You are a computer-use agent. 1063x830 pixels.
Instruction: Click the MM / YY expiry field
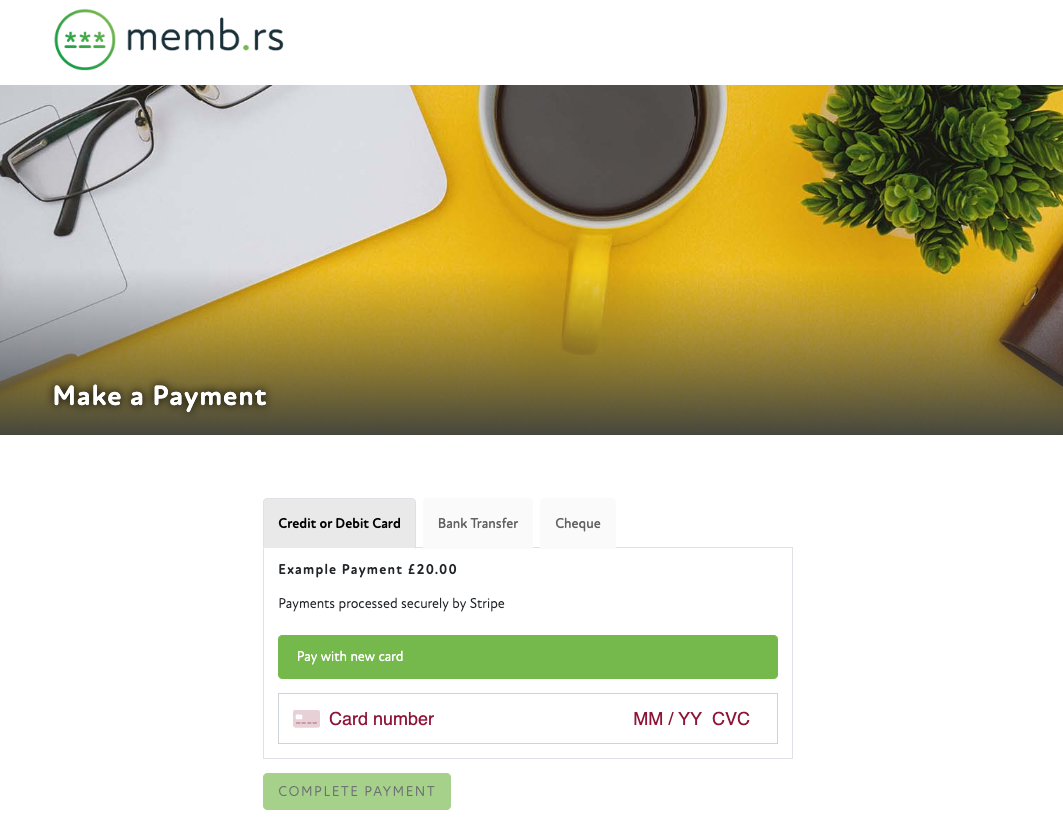coord(667,719)
